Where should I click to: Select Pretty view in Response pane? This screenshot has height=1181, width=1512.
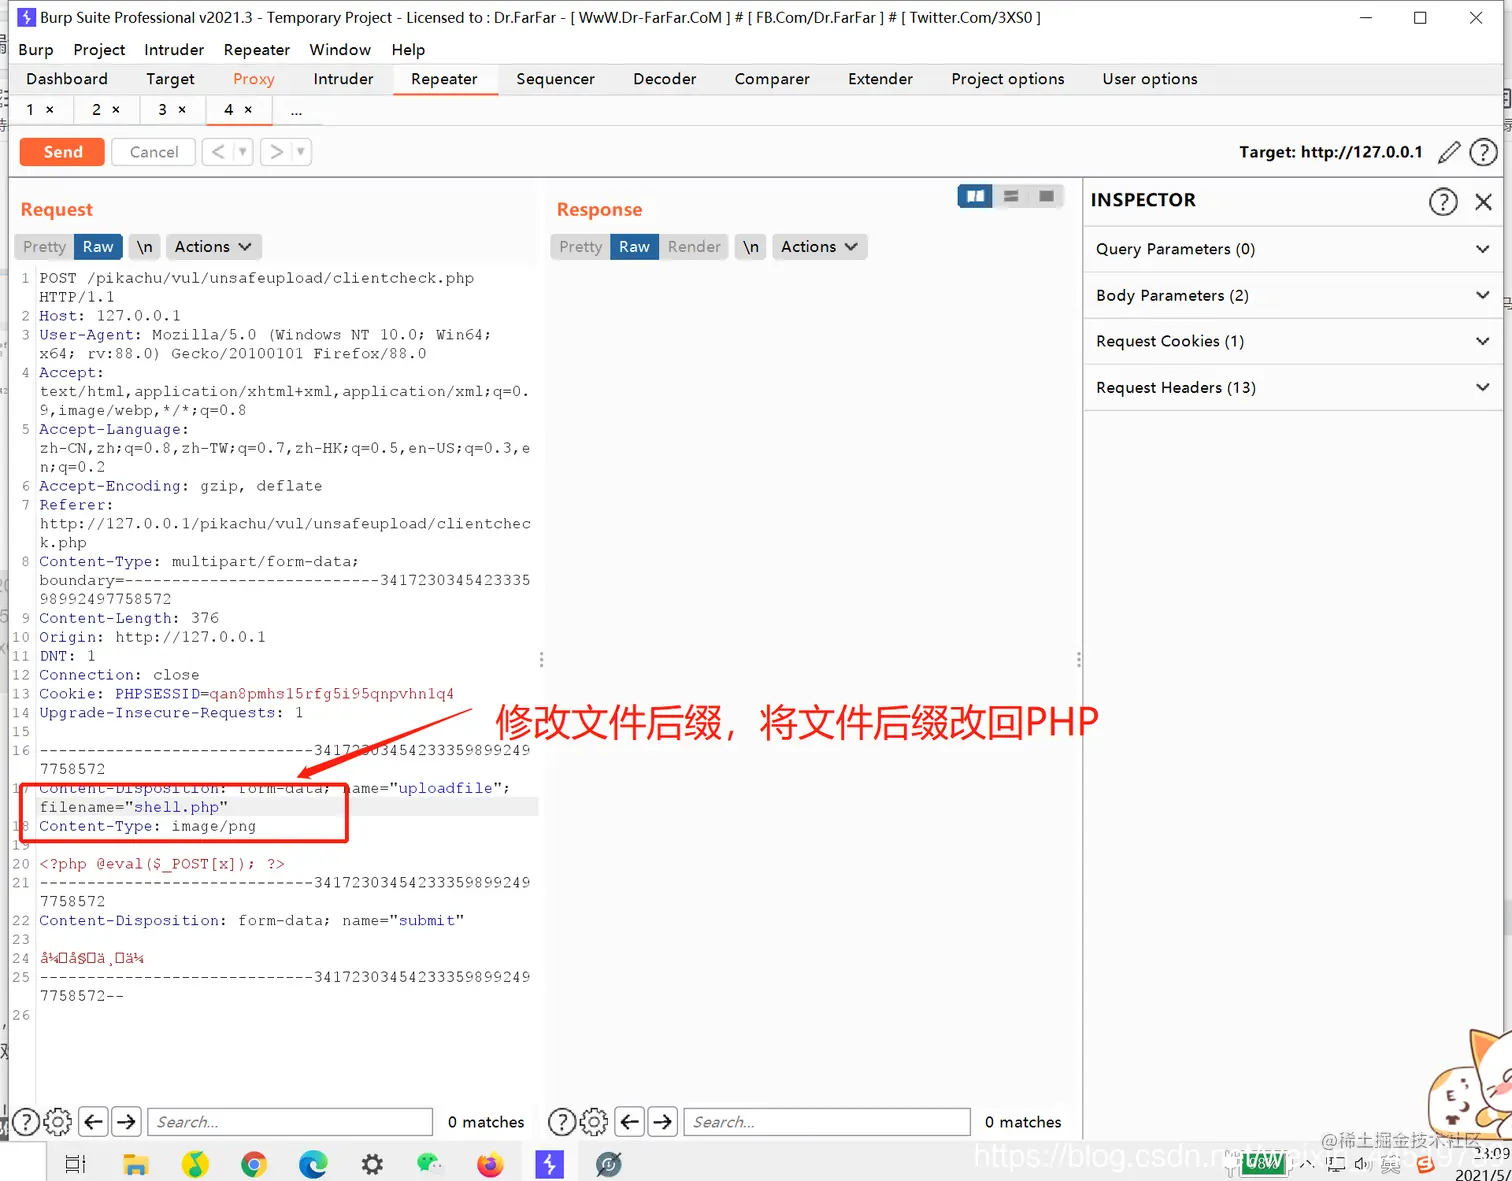[580, 247]
